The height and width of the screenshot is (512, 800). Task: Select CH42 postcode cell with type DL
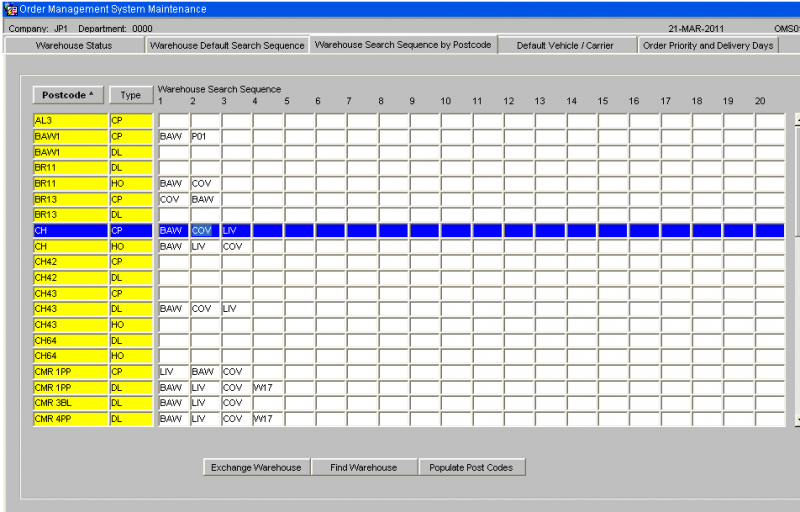[70, 277]
